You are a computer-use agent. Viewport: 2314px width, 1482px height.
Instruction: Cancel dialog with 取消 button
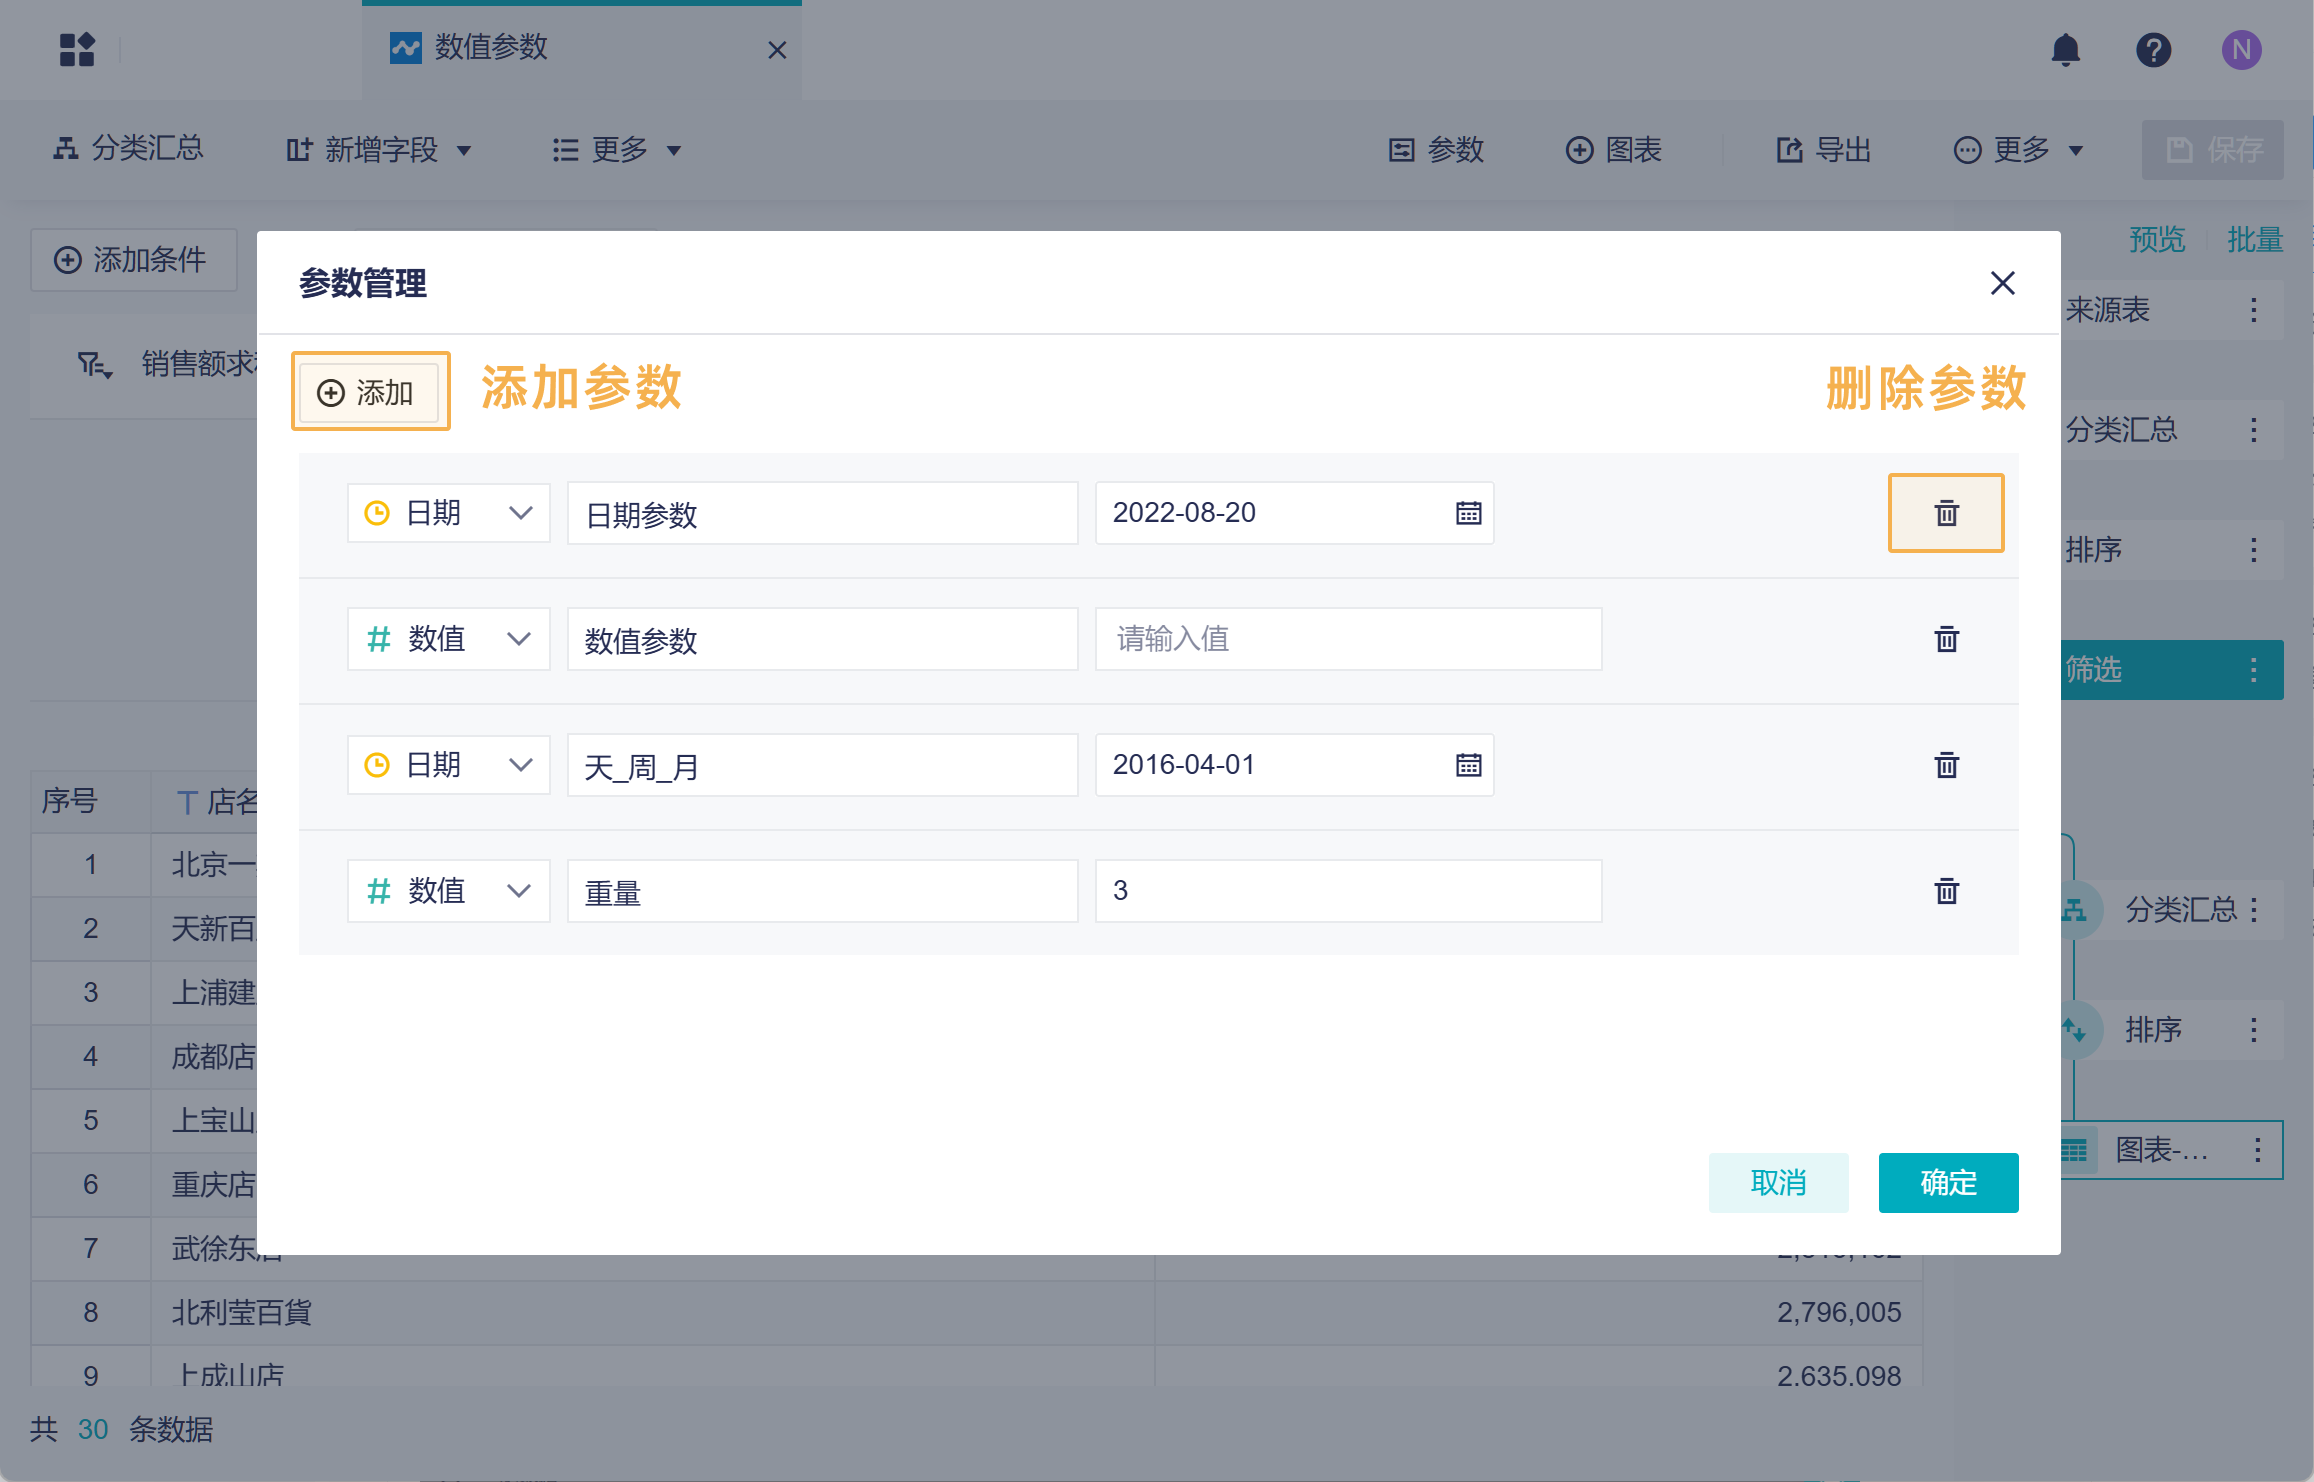pyautogui.click(x=1777, y=1182)
